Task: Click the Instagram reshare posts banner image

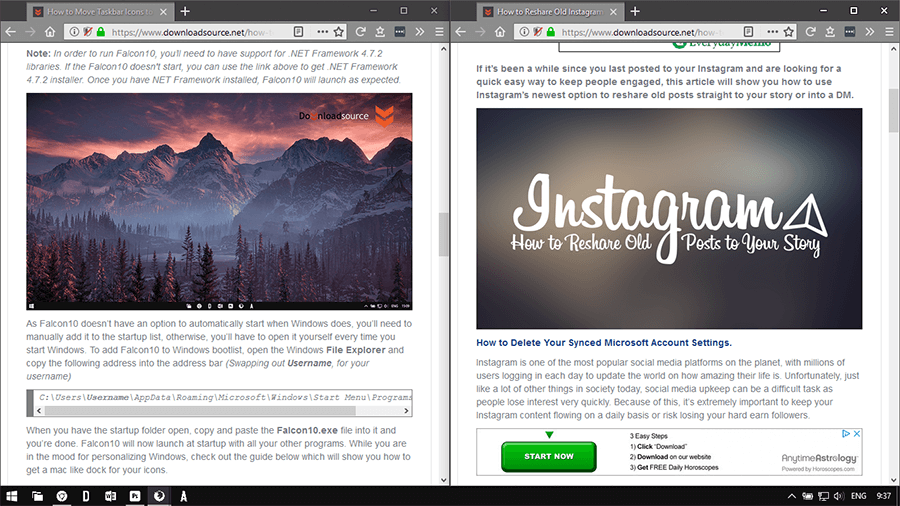Action: pyautogui.click(x=669, y=219)
